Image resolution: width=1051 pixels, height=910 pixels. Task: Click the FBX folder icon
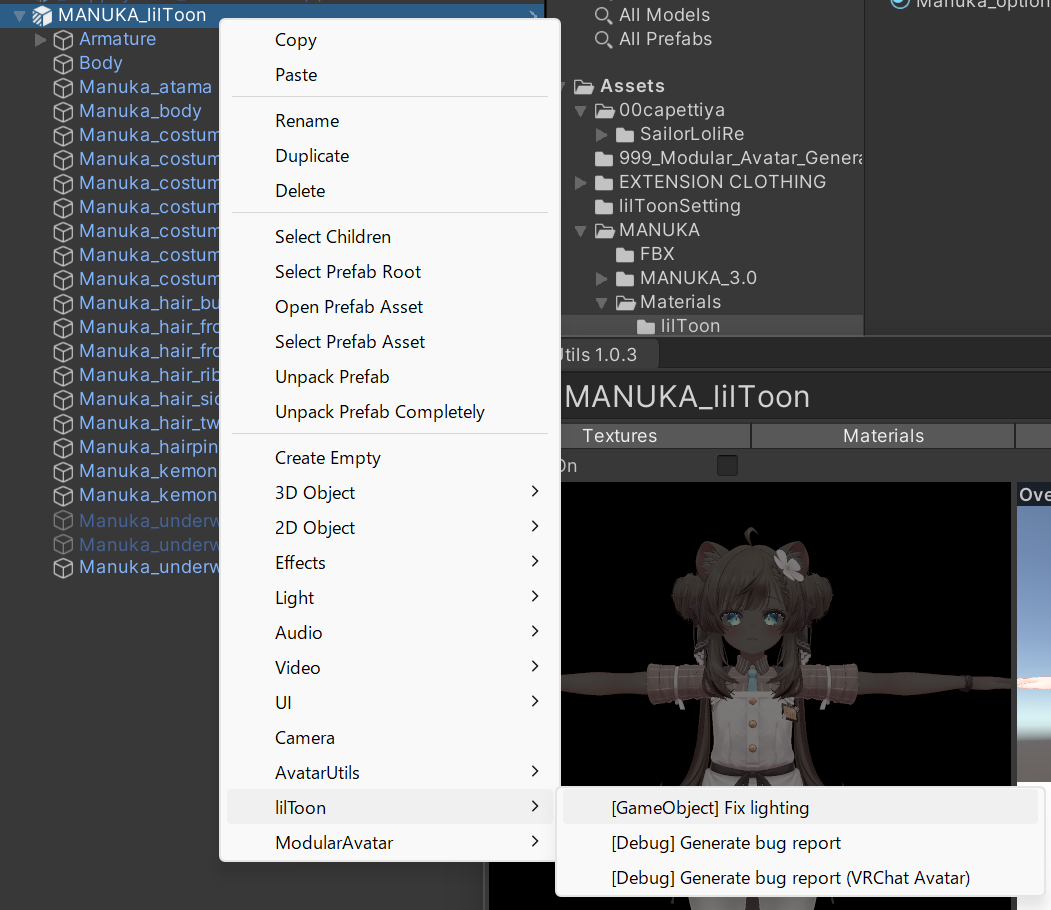pos(625,255)
